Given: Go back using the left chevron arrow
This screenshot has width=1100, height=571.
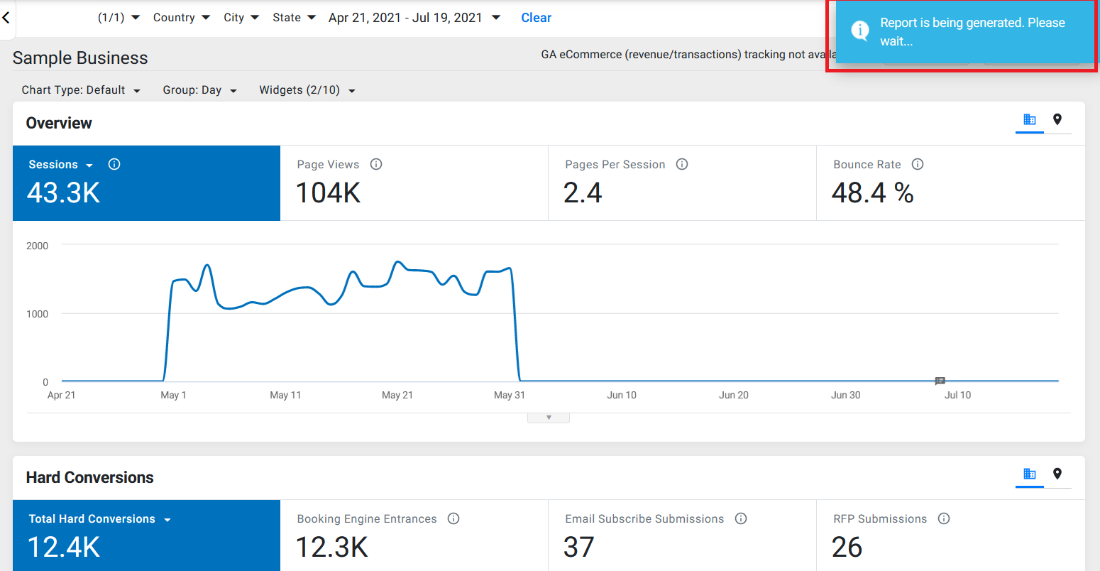Looking at the screenshot, I should click(6, 18).
